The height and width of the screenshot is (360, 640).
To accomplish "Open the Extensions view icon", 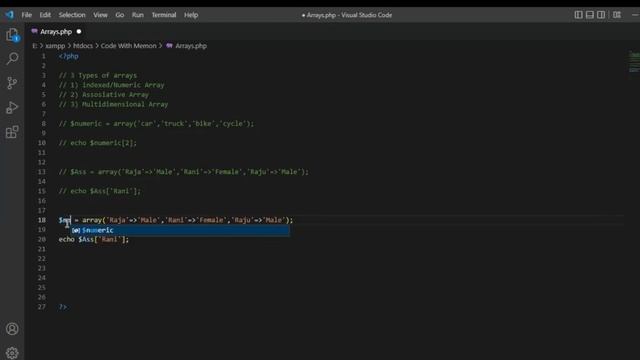I will pyautogui.click(x=12, y=132).
